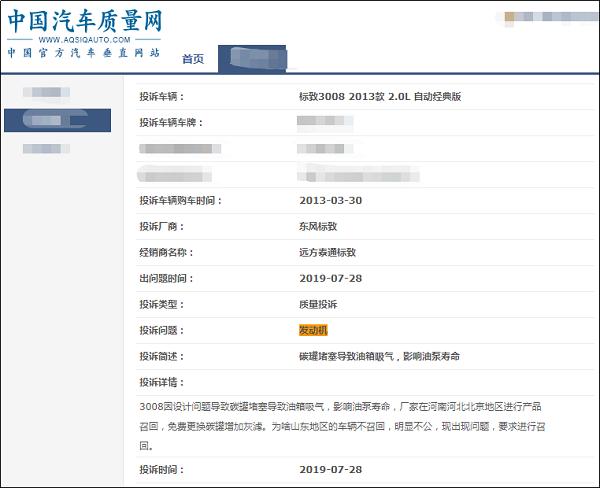This screenshot has width=600, height=488.
Task: Click the 投诉车辆 label
Action: point(161,96)
